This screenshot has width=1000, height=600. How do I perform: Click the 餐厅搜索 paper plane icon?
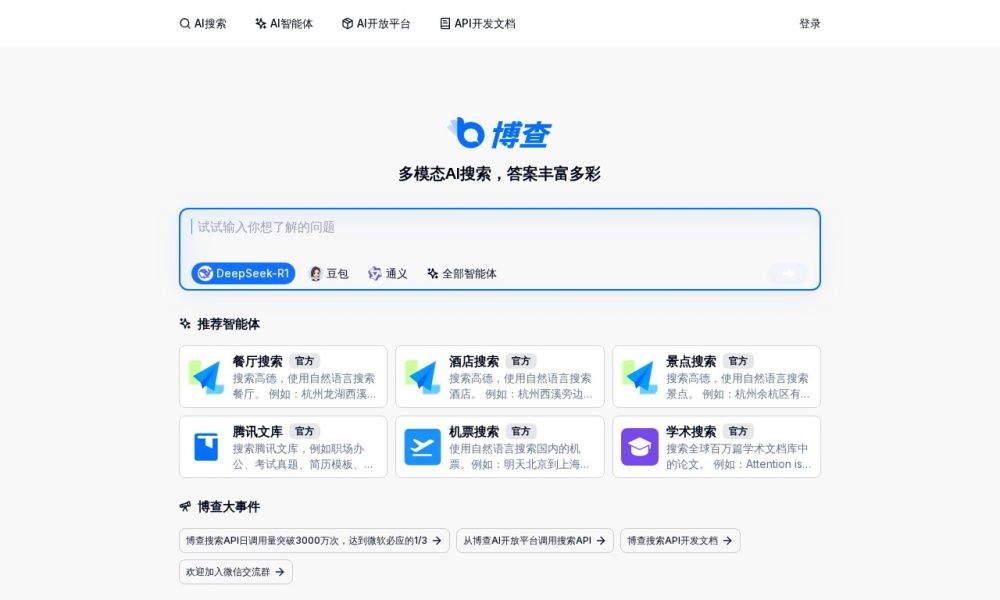tap(206, 377)
